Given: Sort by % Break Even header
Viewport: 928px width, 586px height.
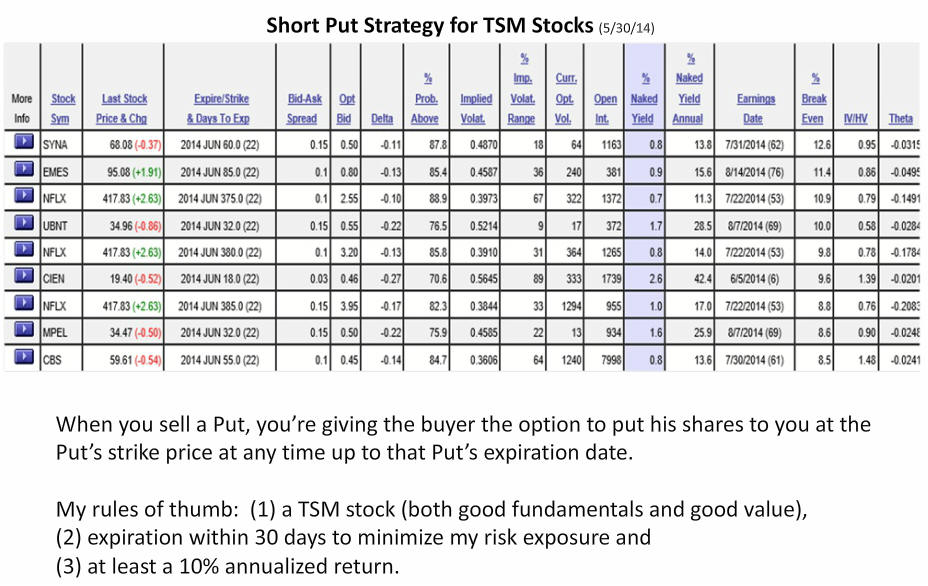Looking at the screenshot, I should coord(813,98).
